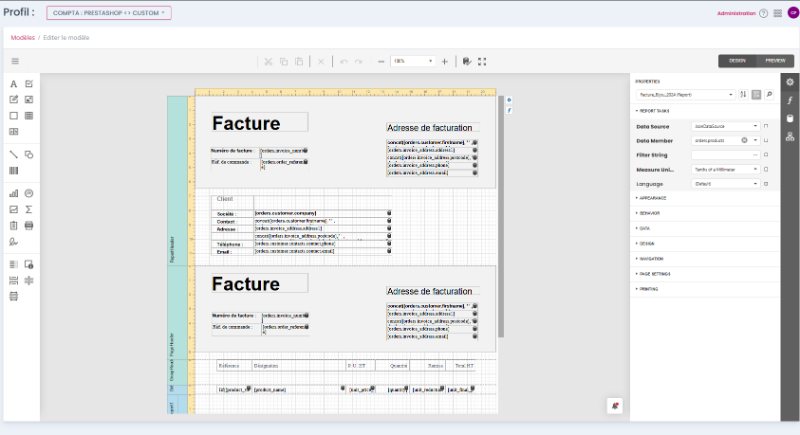Click the Redo arrow icon
This screenshot has height=435, width=800.
tap(359, 62)
